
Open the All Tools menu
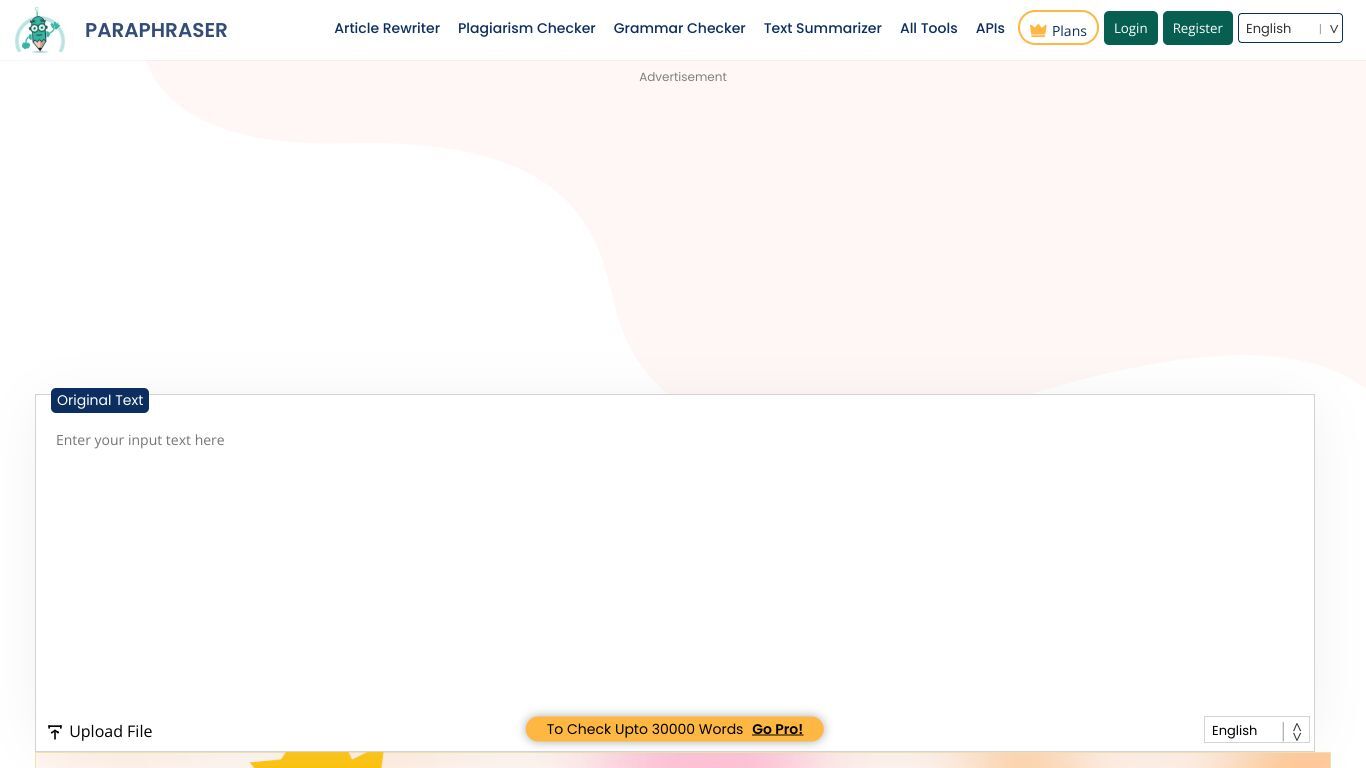928,28
